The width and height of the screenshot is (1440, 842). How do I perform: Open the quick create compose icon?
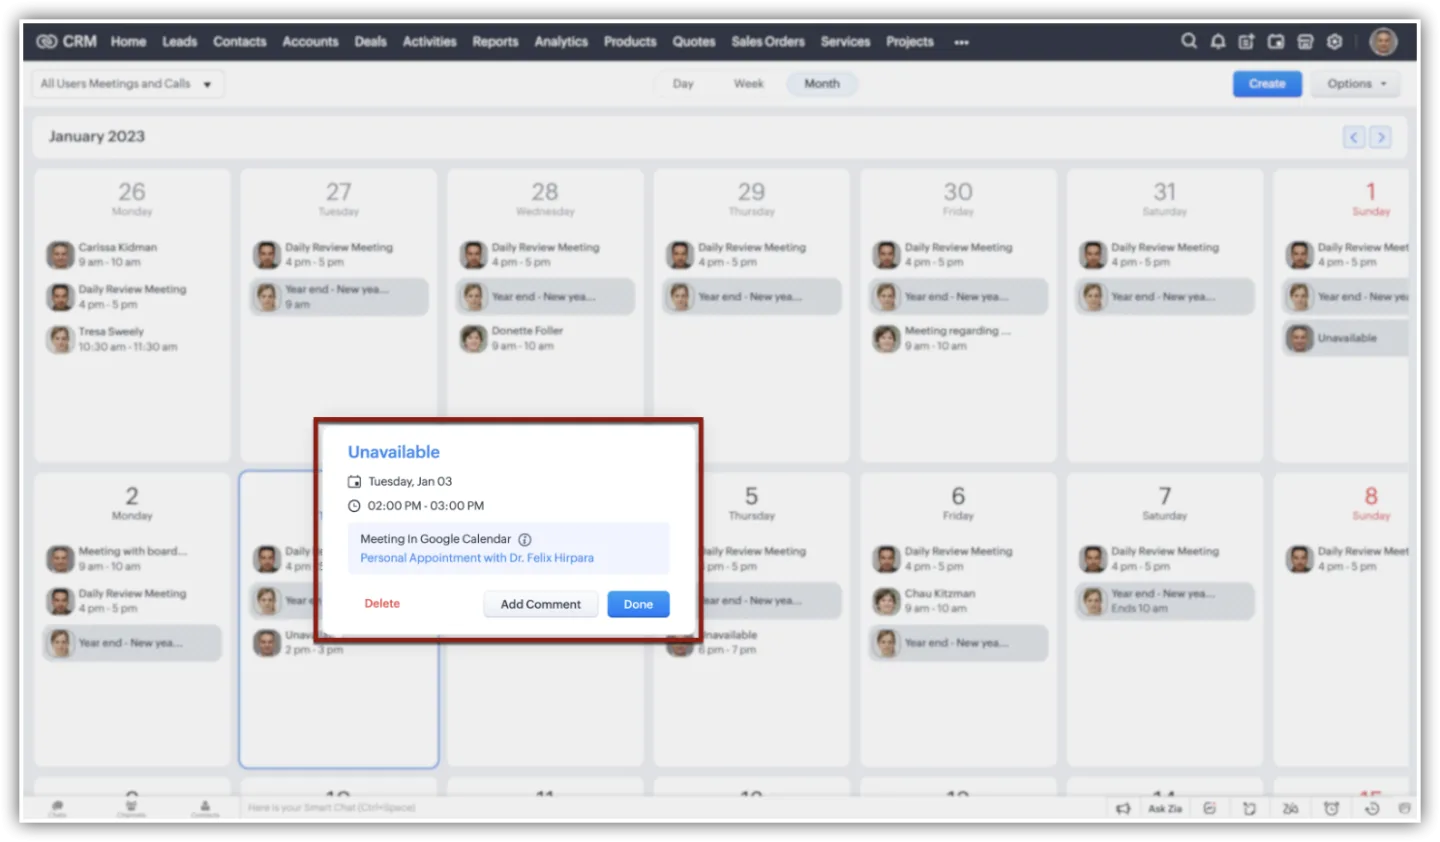pos(1246,42)
